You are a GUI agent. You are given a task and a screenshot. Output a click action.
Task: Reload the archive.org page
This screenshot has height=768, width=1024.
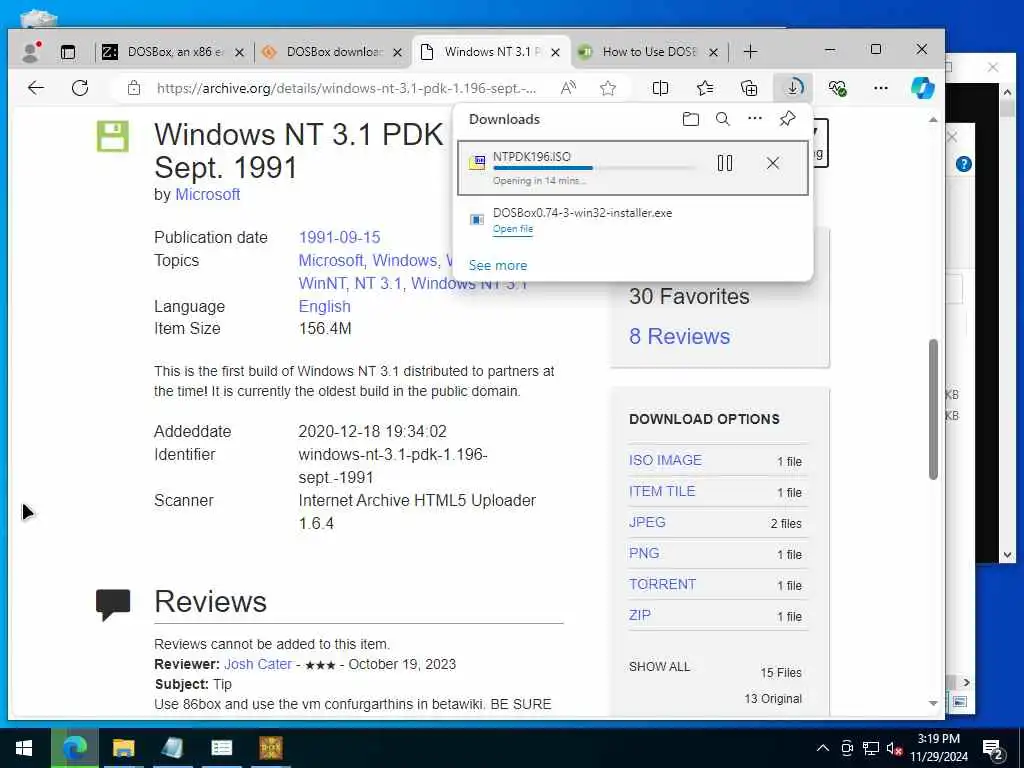tap(80, 88)
